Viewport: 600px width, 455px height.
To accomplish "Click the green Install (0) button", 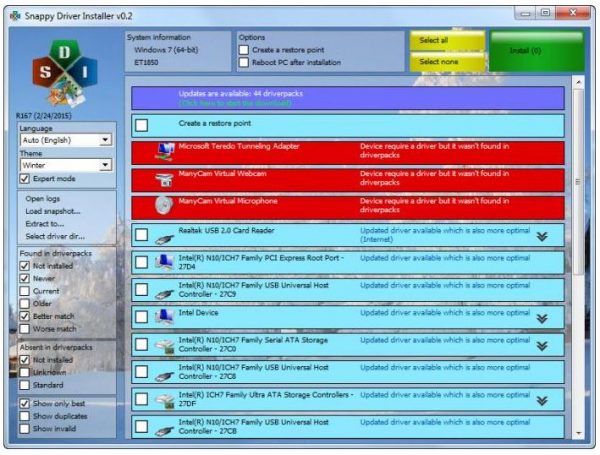I will pos(537,51).
